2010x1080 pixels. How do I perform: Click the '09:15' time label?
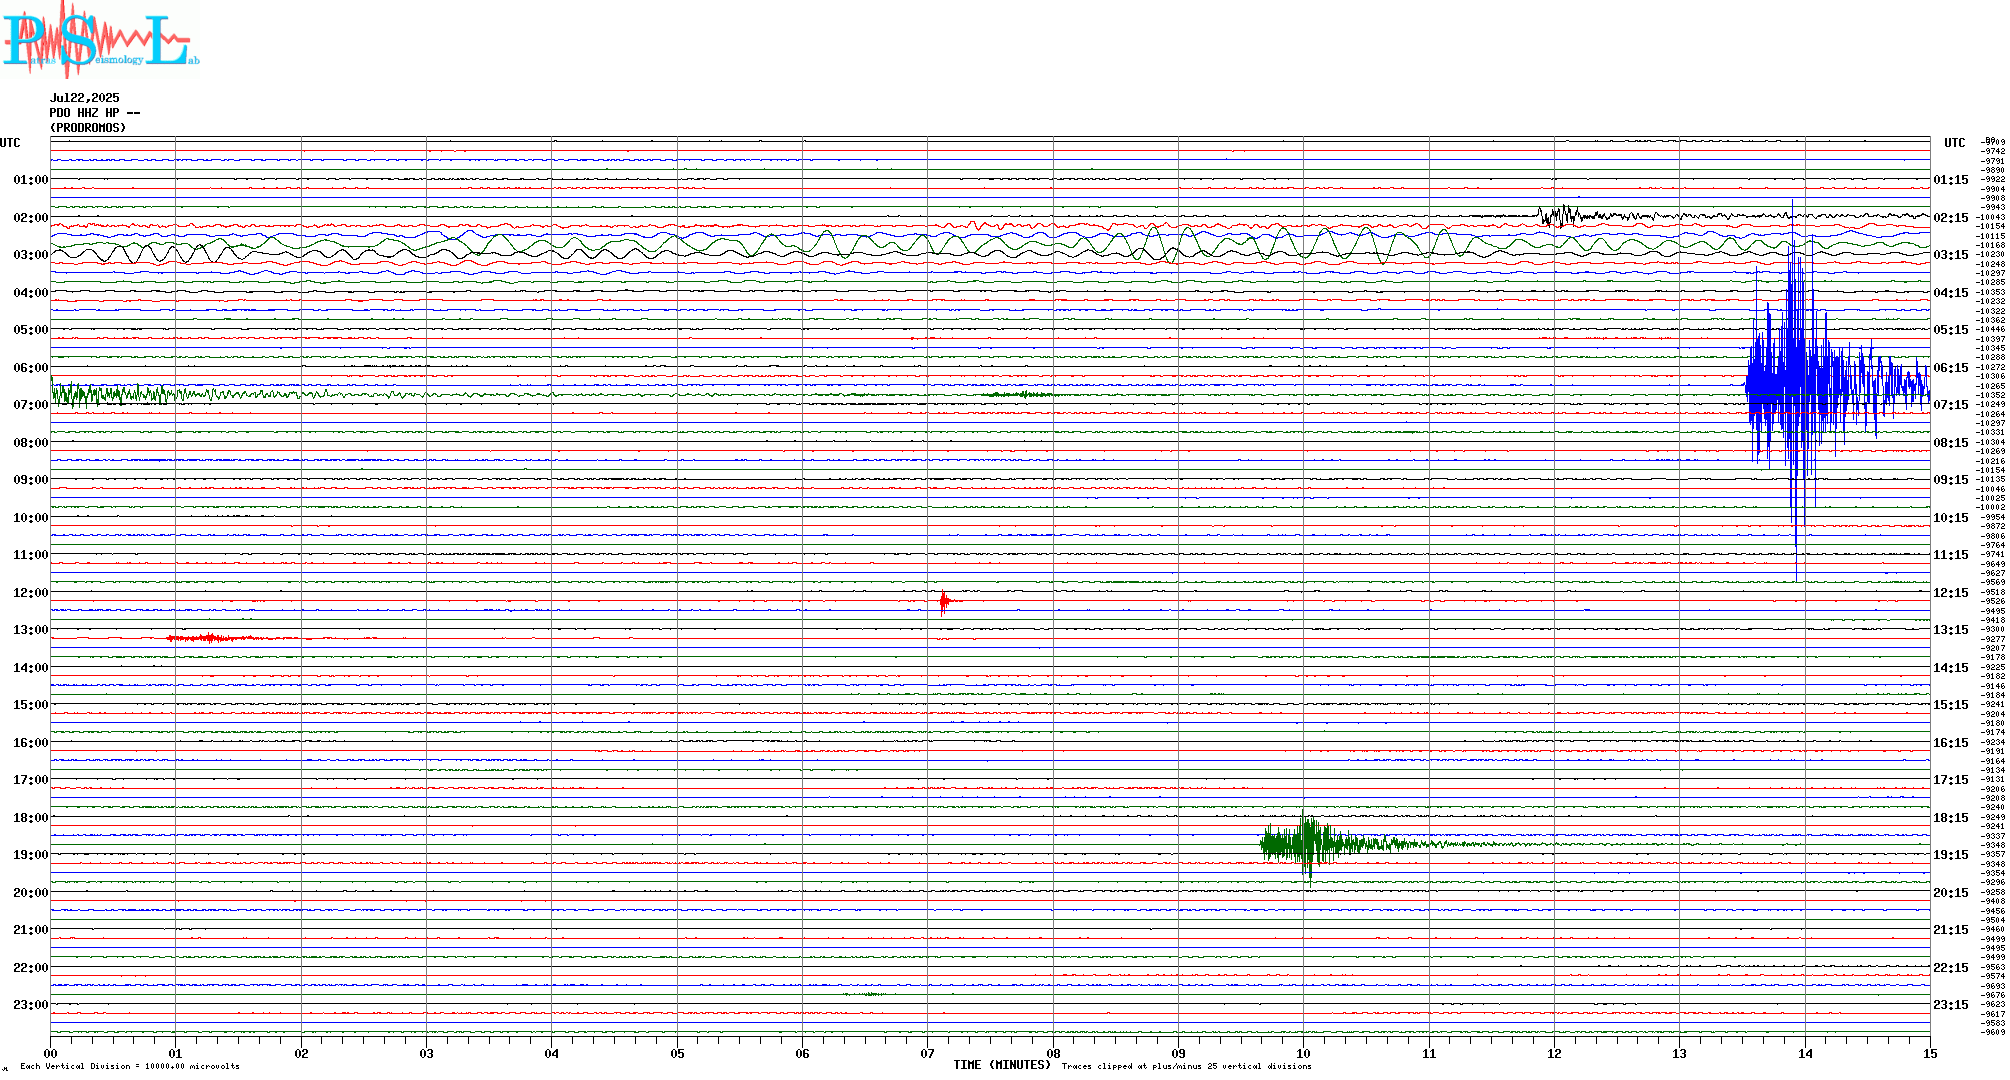(x=1951, y=480)
